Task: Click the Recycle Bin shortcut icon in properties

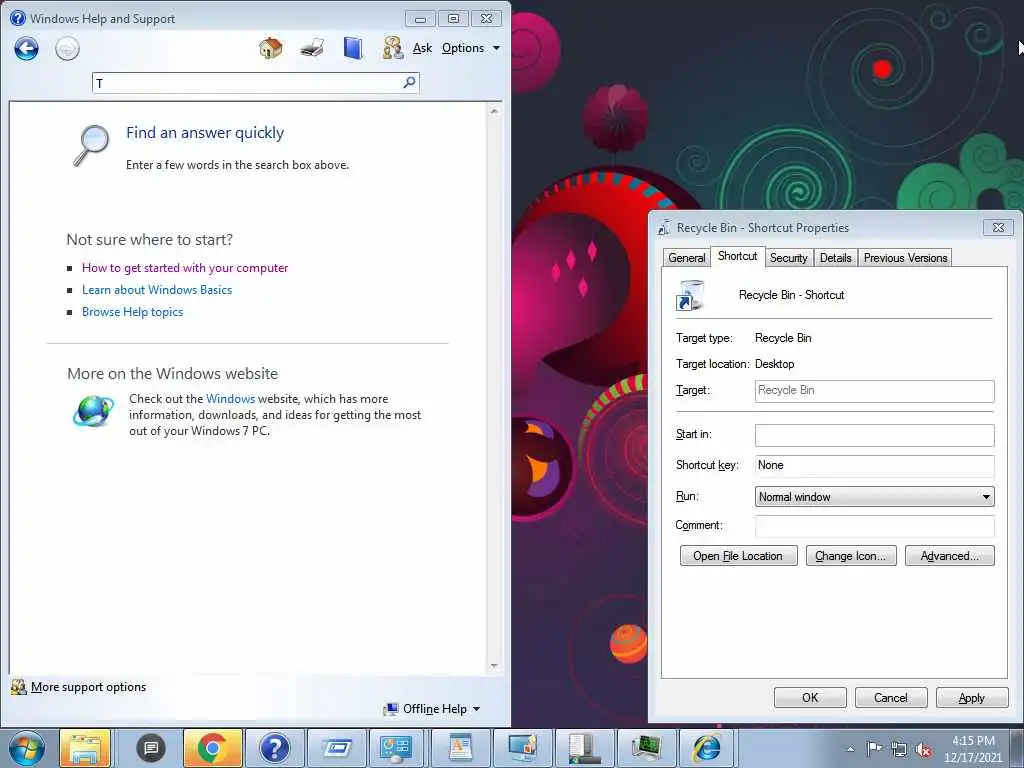Action: [690, 295]
